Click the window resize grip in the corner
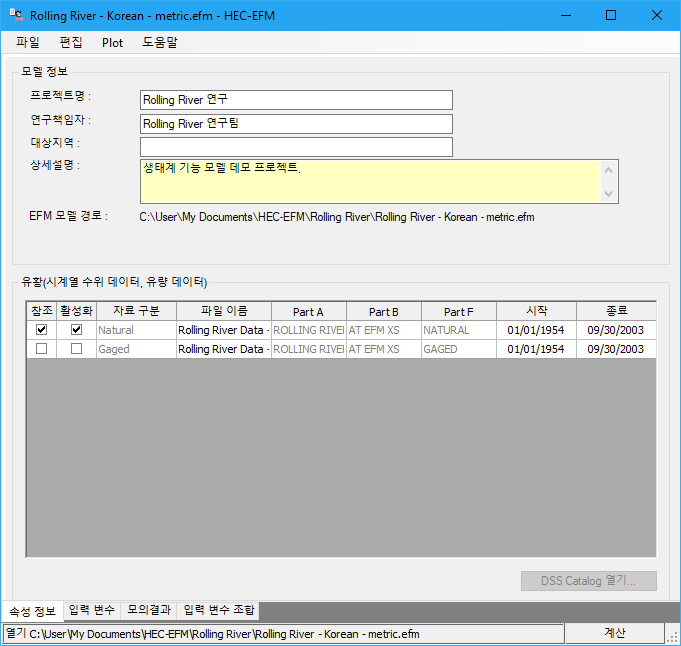 tap(673, 637)
